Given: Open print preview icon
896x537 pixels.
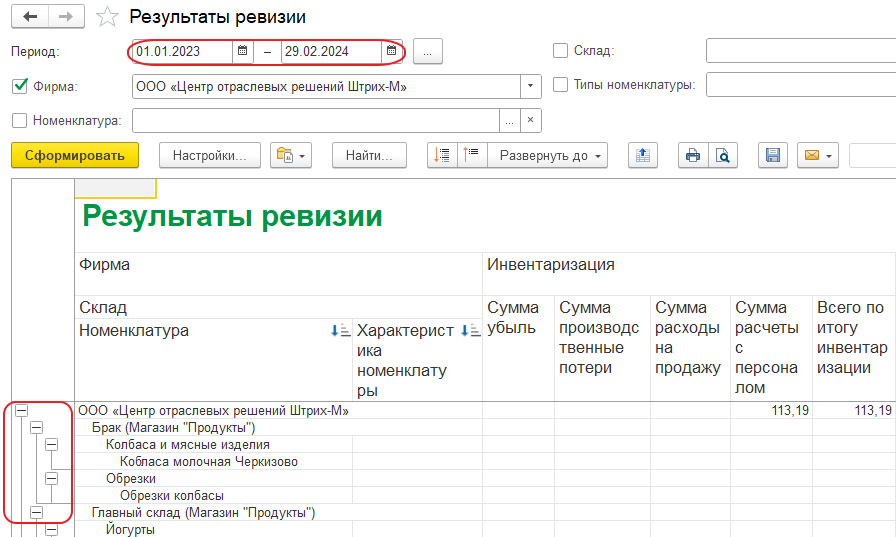Looking at the screenshot, I should (x=723, y=155).
